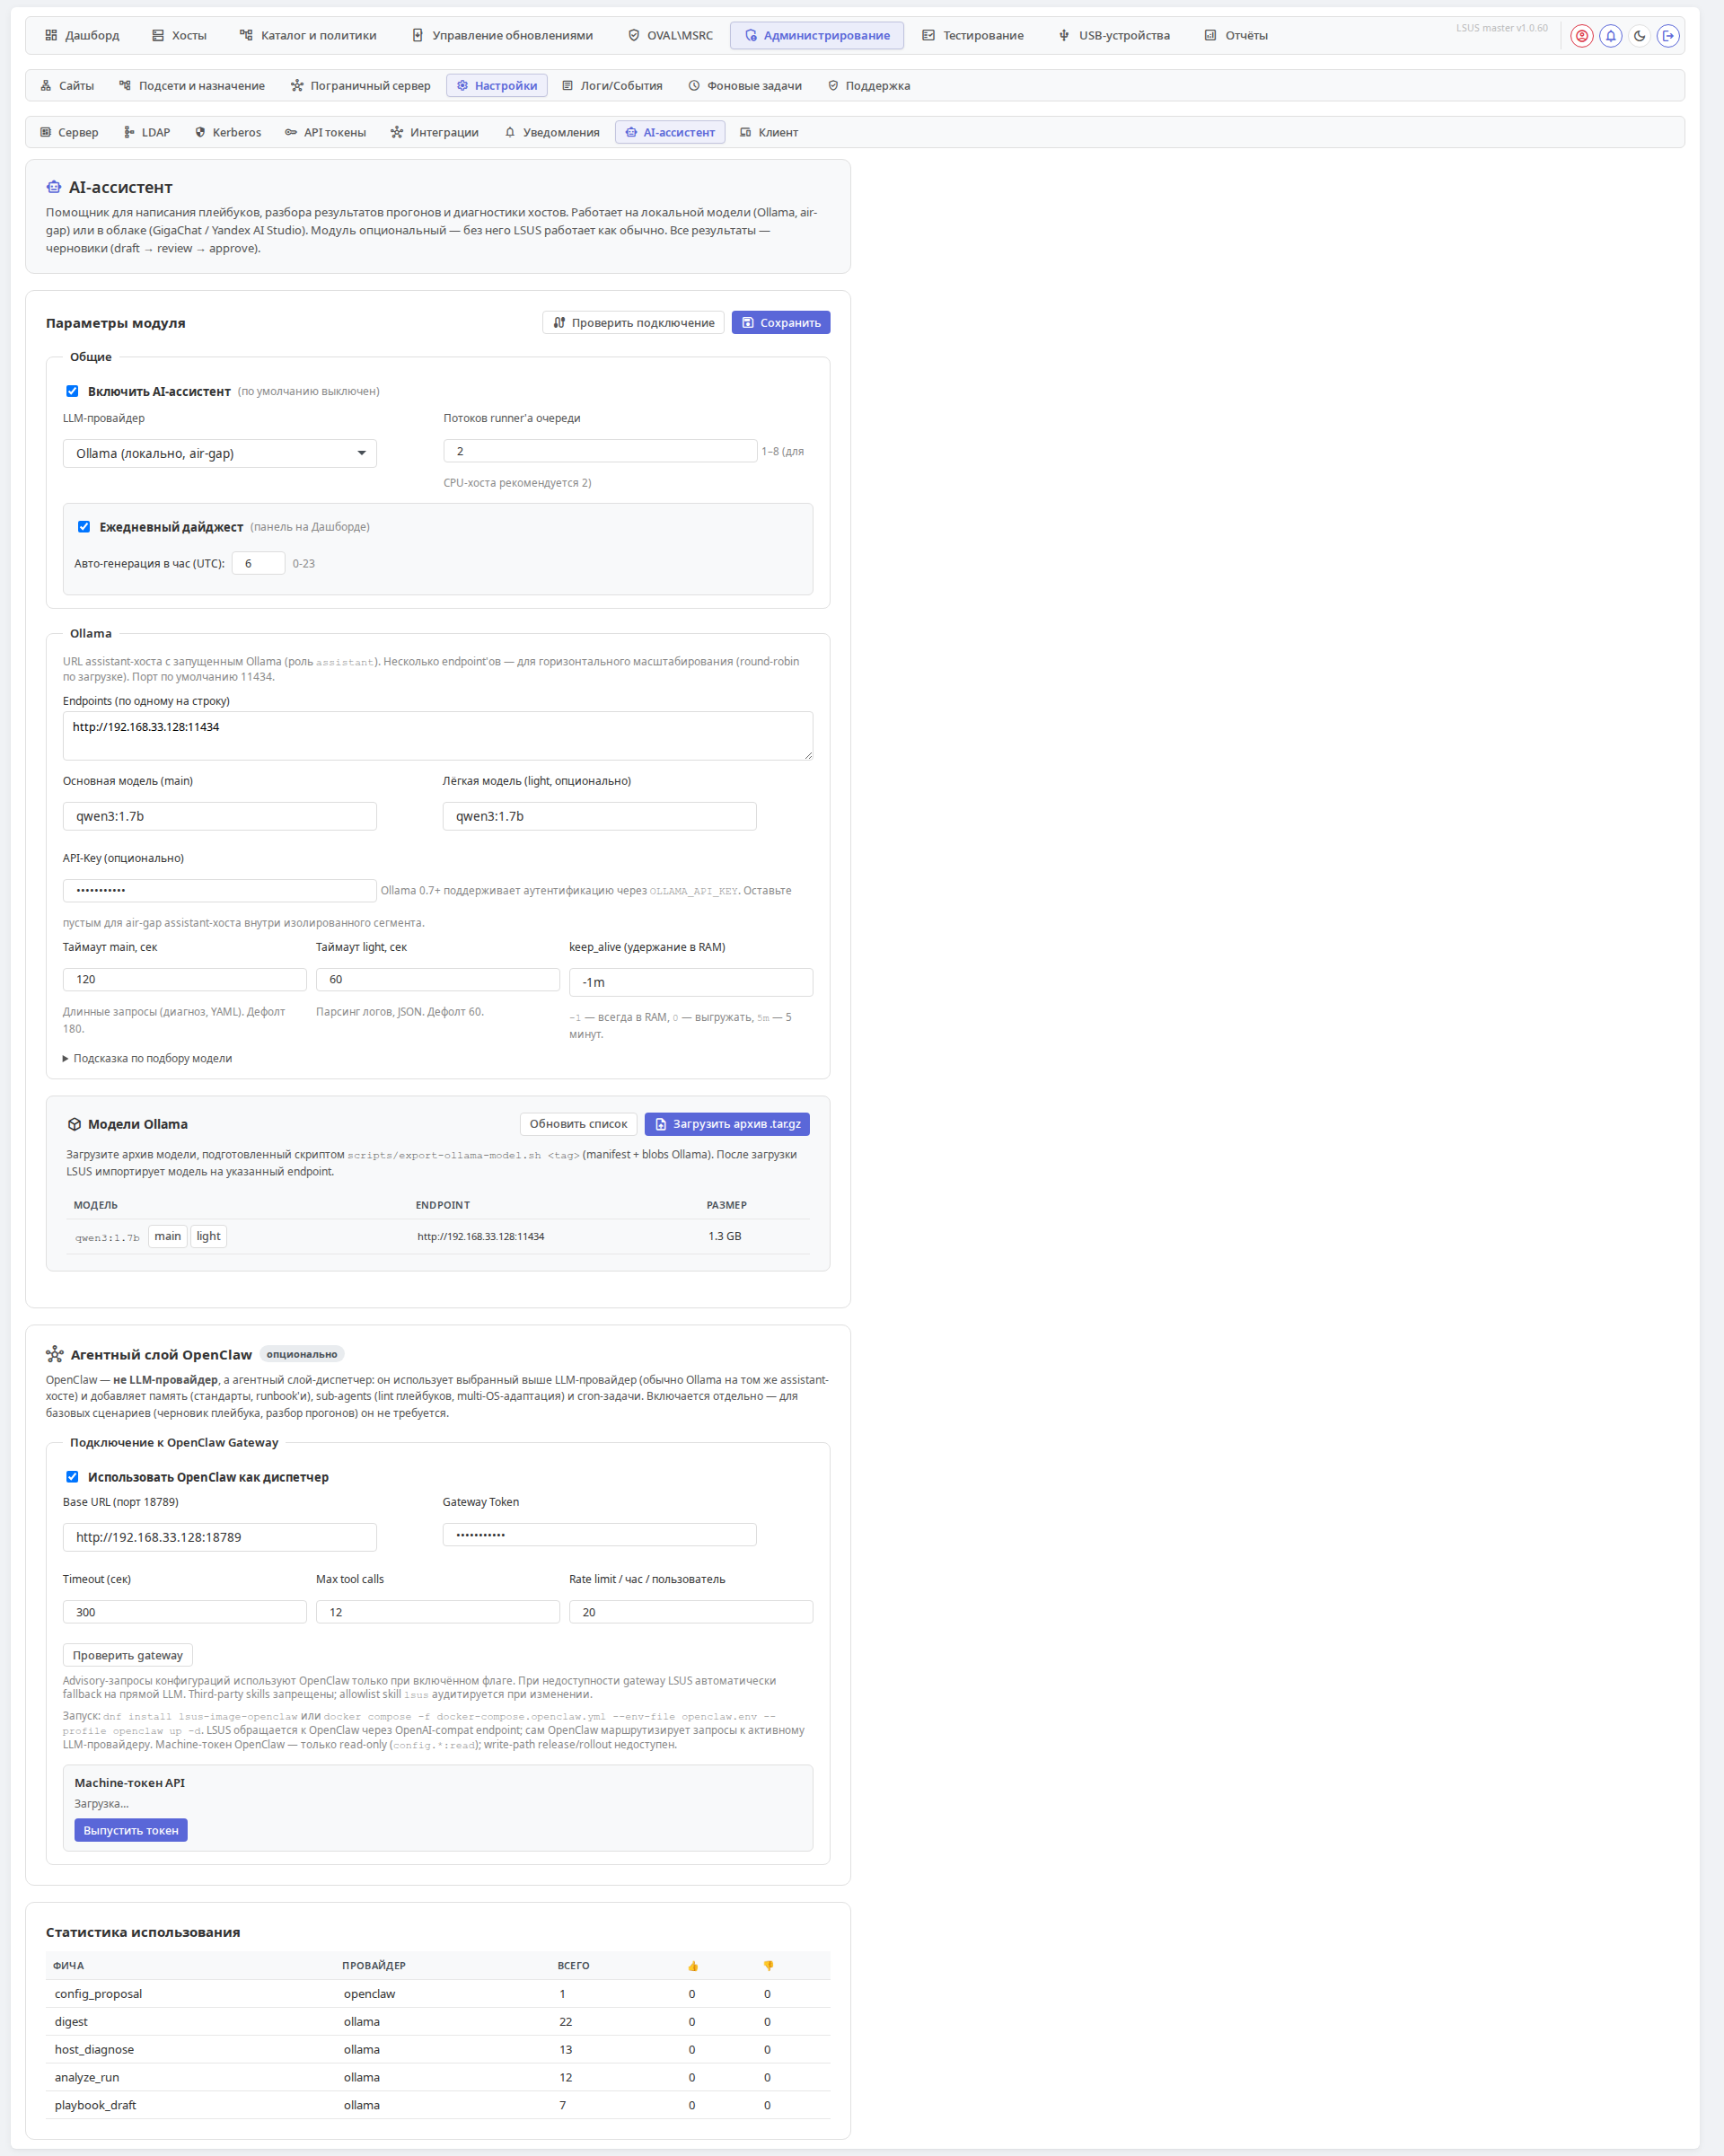Click Авто-генерация в час UTC field
This screenshot has width=1724, height=2156.
(259, 563)
